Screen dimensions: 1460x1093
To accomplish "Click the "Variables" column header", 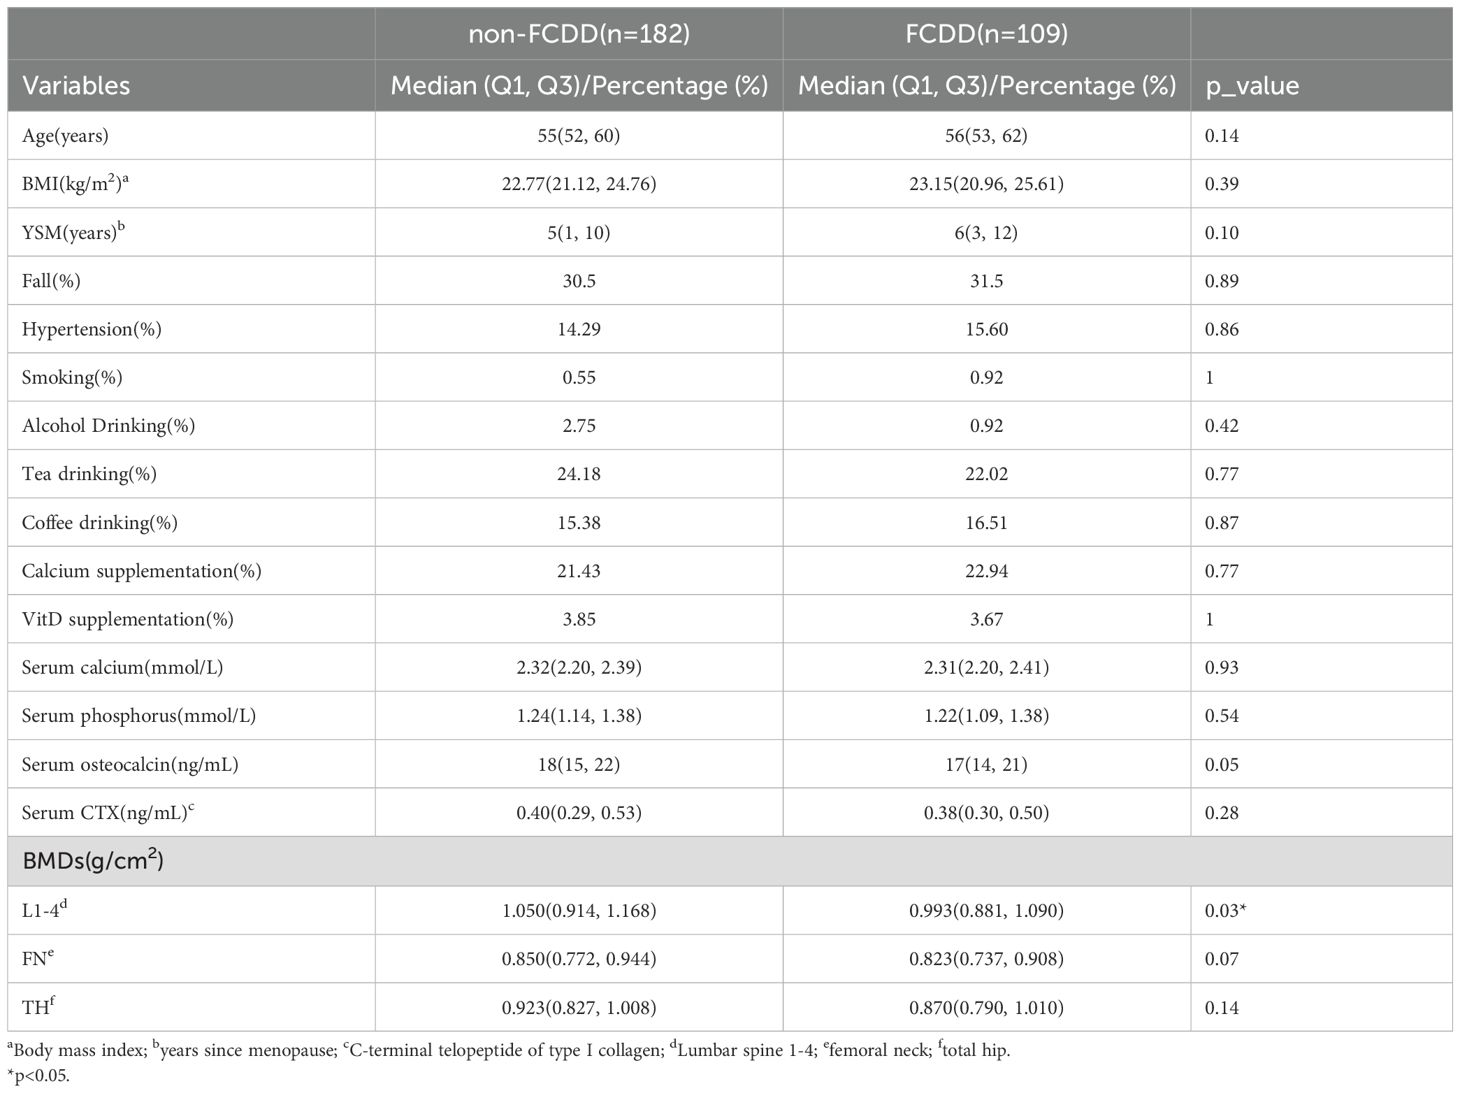I will click(x=76, y=85).
